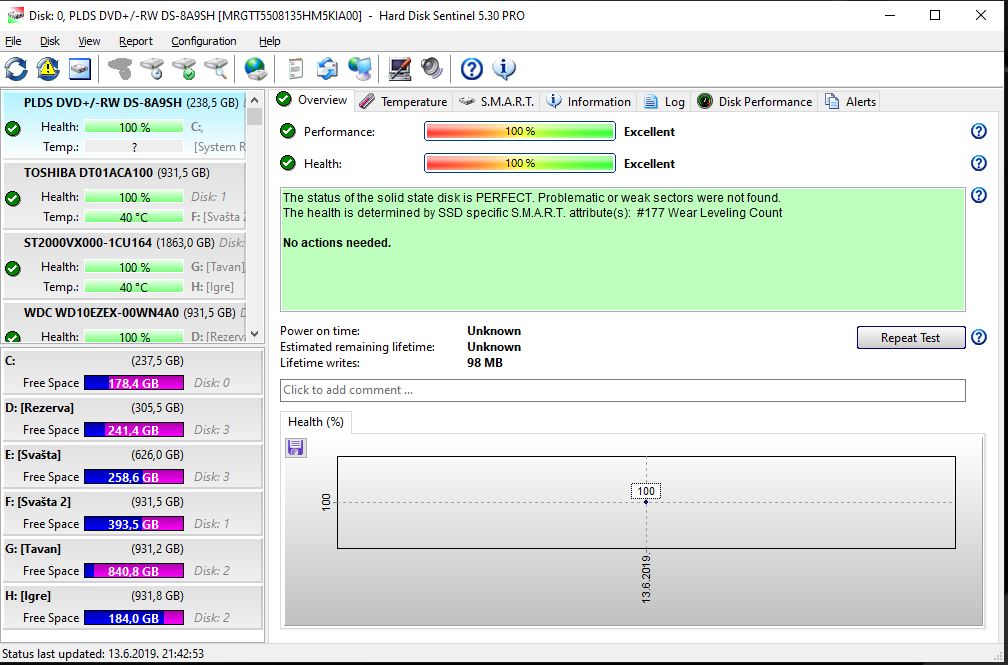Click the speaker icon in the toolbar
Image resolution: width=1008 pixels, height=665 pixels.
(432, 69)
